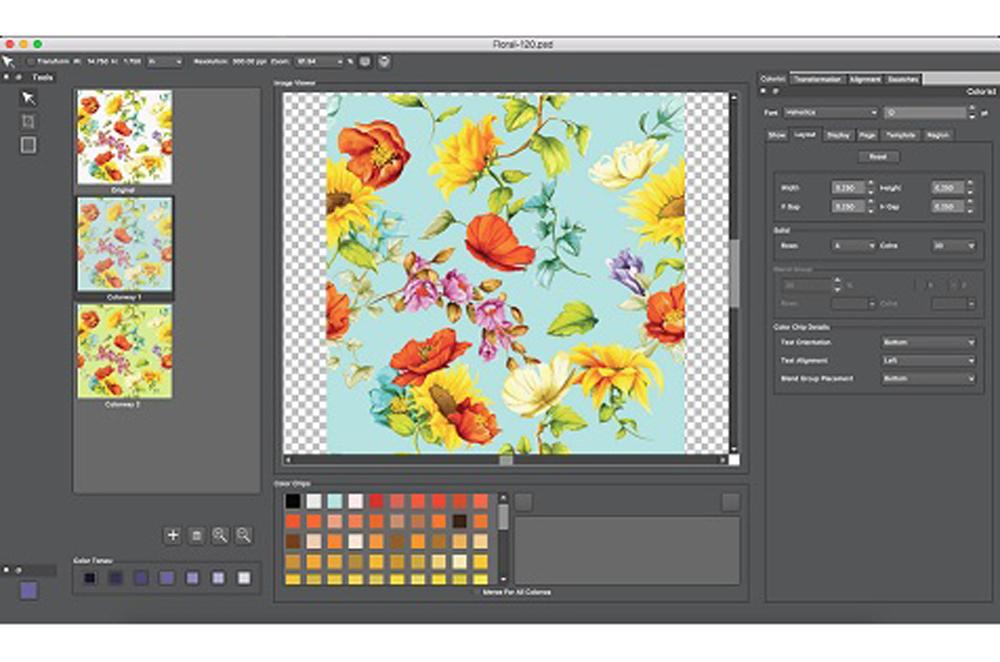Open the units dropdown next to height value
Image resolution: width=1000 pixels, height=662 pixels.
click(165, 62)
